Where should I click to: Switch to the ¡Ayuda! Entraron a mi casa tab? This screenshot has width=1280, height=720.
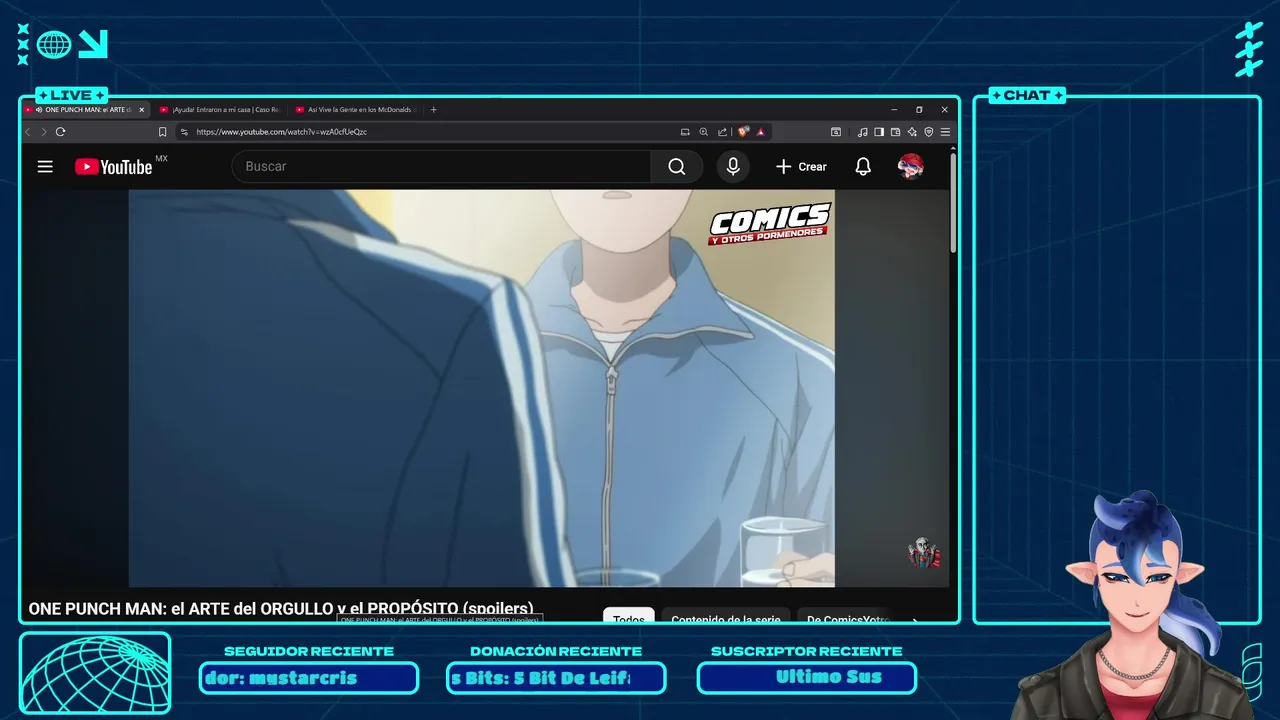pyautogui.click(x=220, y=110)
